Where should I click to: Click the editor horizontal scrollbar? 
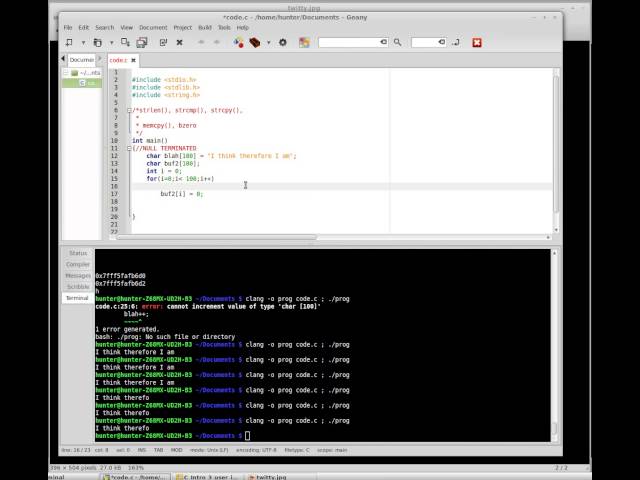(x=216, y=237)
